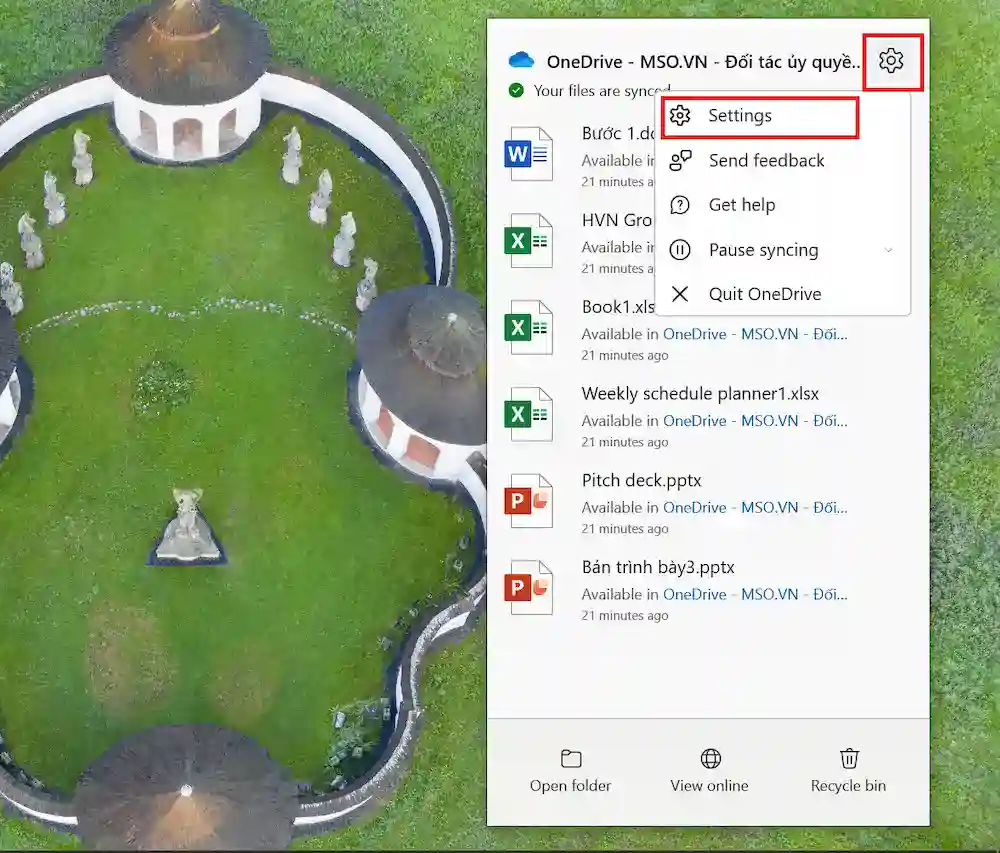Image resolution: width=1000 pixels, height=853 pixels.
Task: Click the OneDrive cloud logo icon
Action: pos(522,61)
